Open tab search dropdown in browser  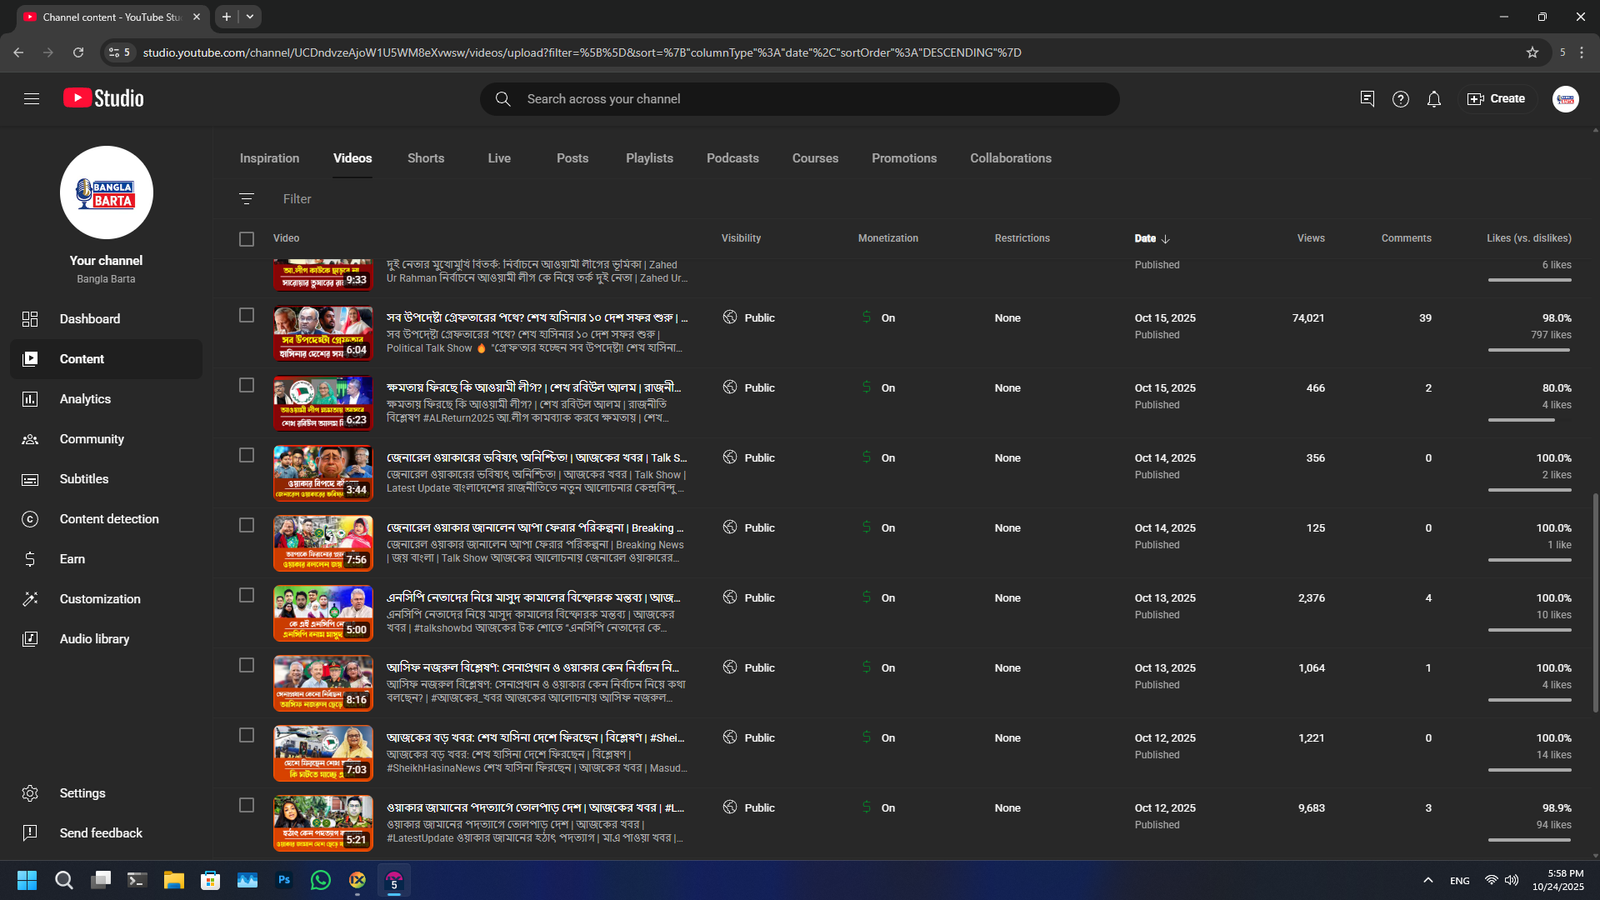tap(250, 17)
